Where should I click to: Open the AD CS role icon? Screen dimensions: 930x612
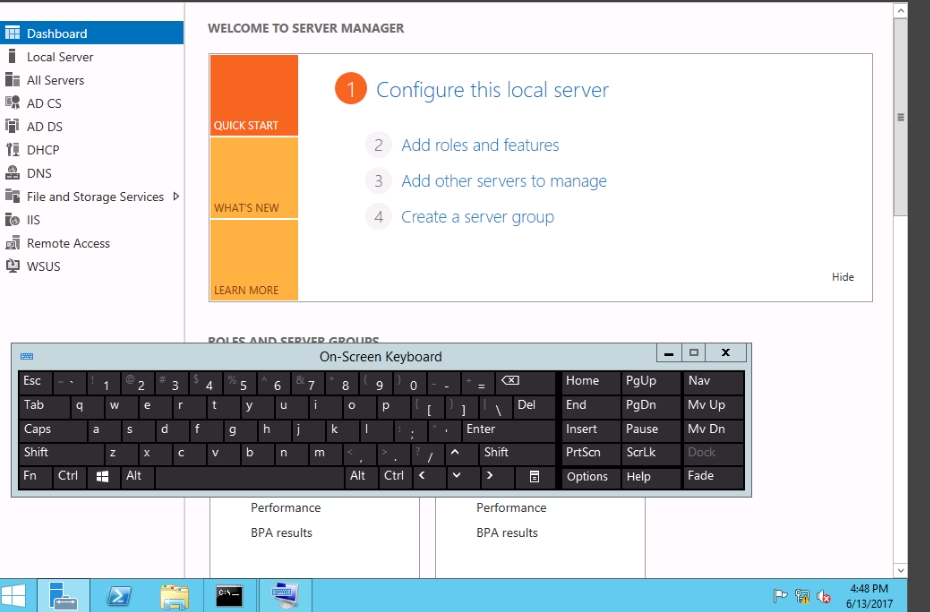[x=12, y=103]
